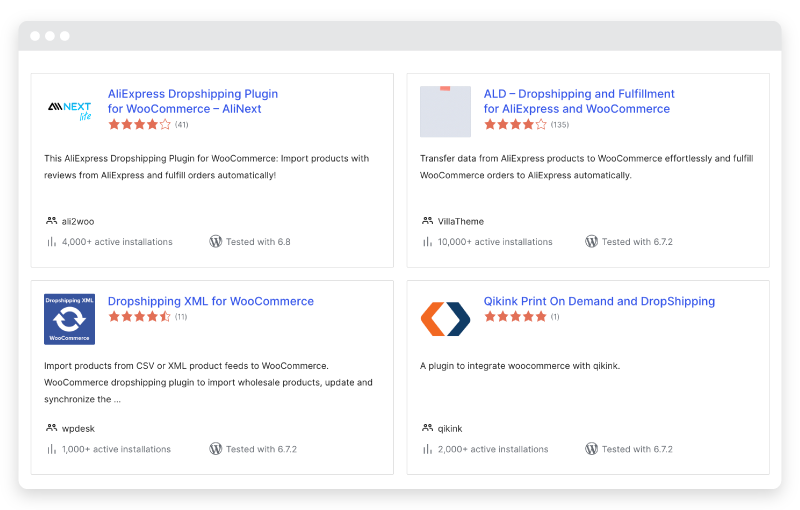Click the AliNext star rating
The image size is (800, 510).
click(139, 124)
